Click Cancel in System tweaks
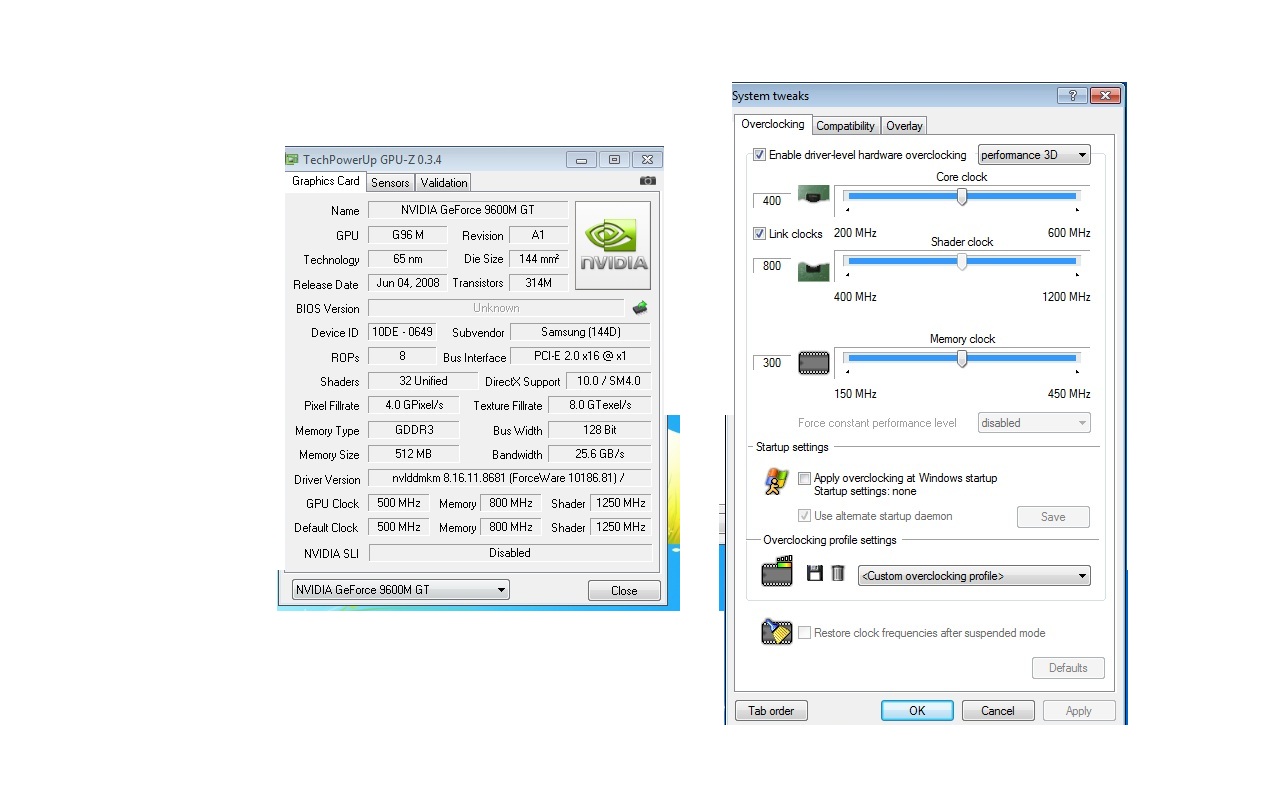Viewport: 1280px width, 800px height. [998, 711]
